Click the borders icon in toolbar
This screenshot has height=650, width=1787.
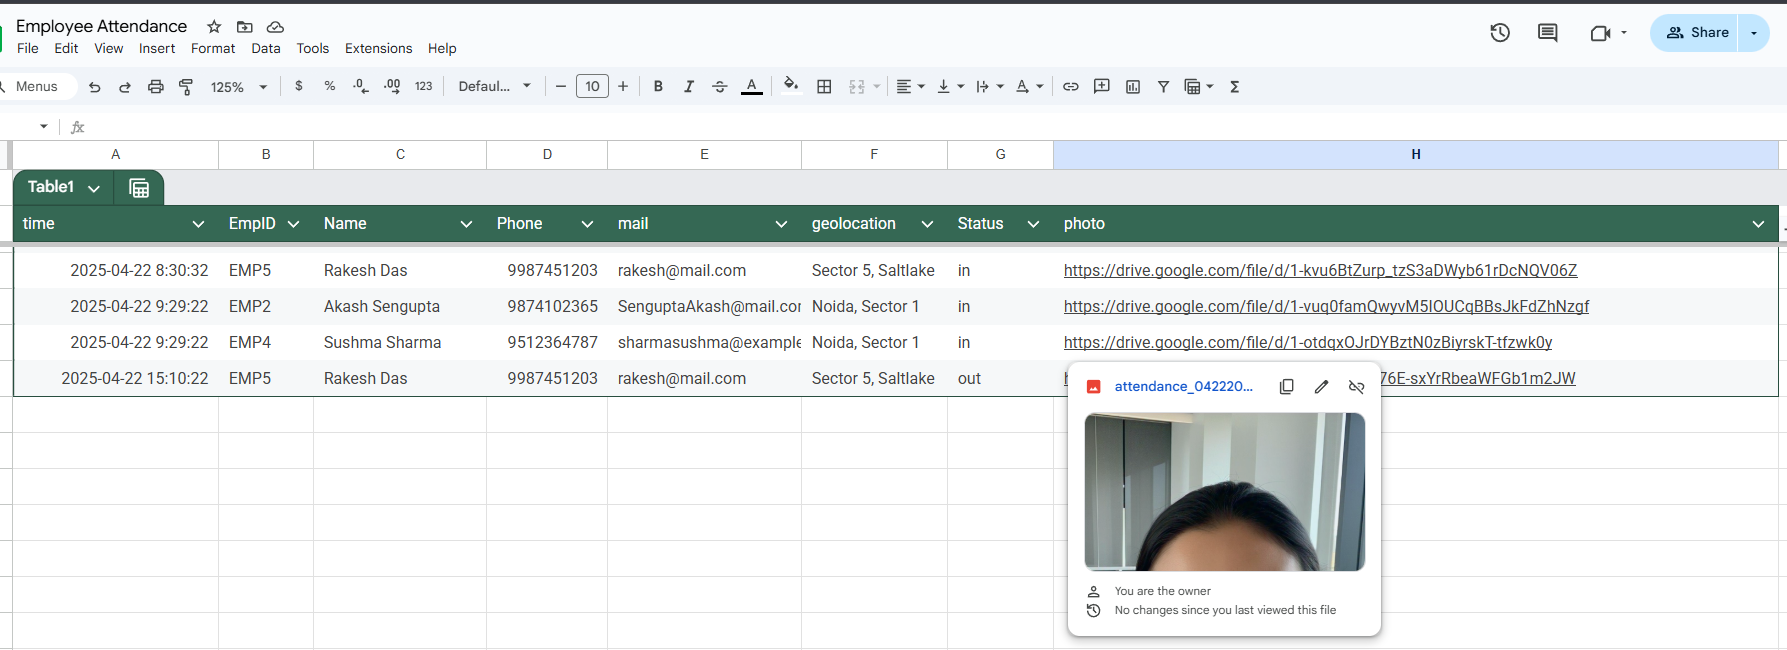click(x=824, y=87)
